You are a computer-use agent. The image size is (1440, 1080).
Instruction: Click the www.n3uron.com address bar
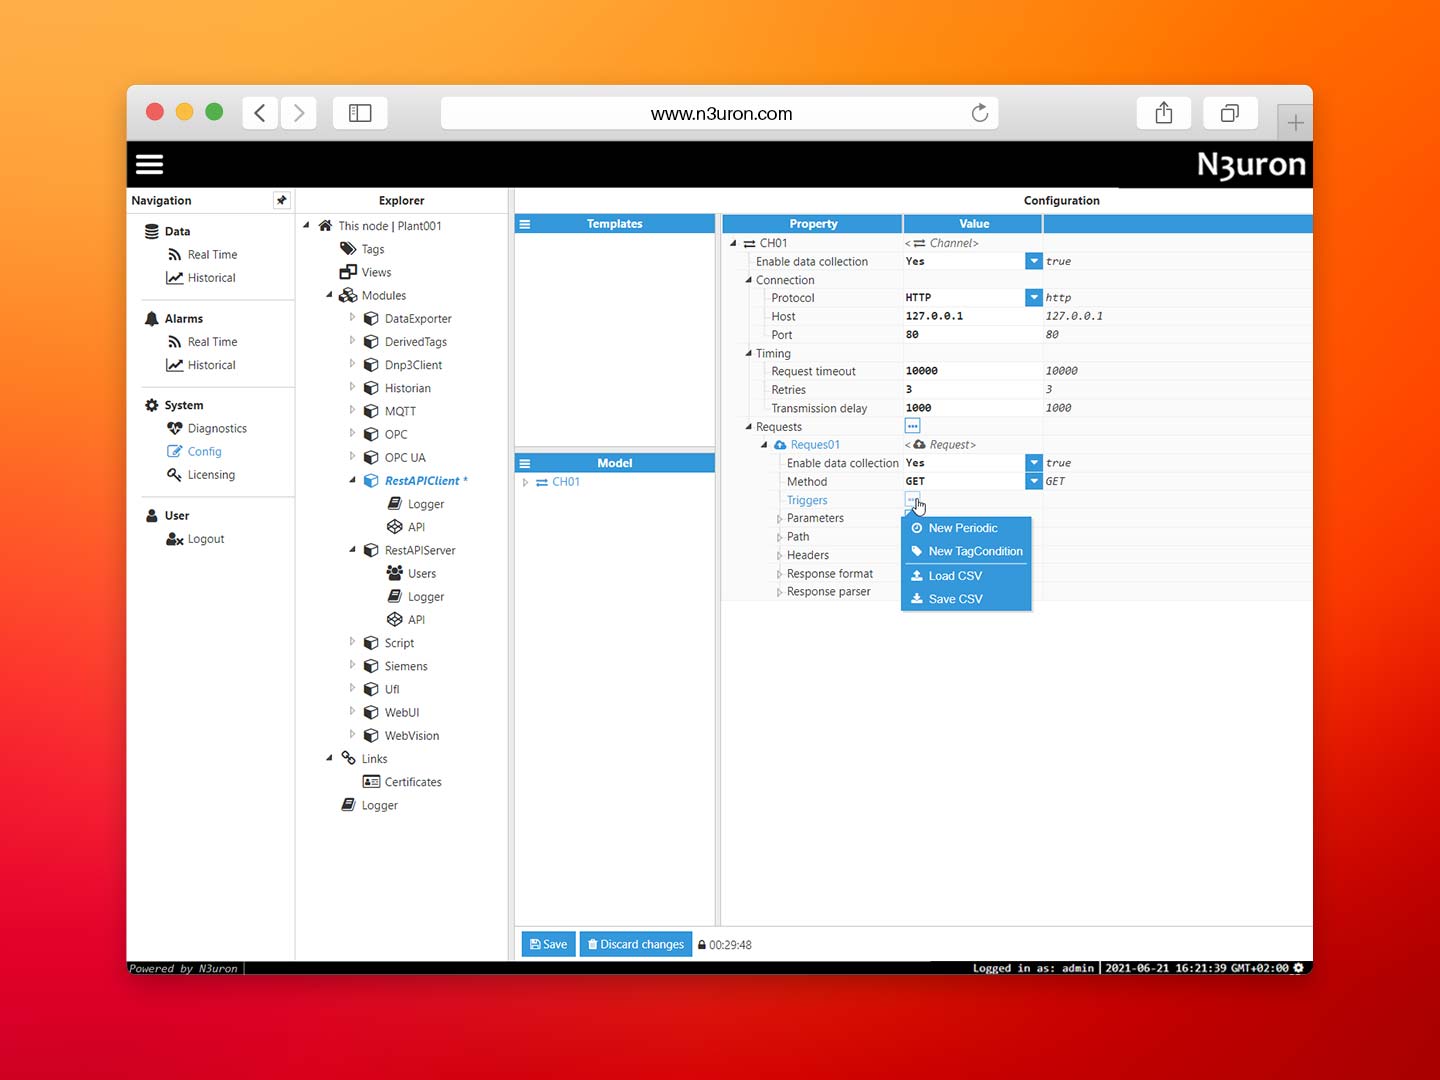click(720, 113)
